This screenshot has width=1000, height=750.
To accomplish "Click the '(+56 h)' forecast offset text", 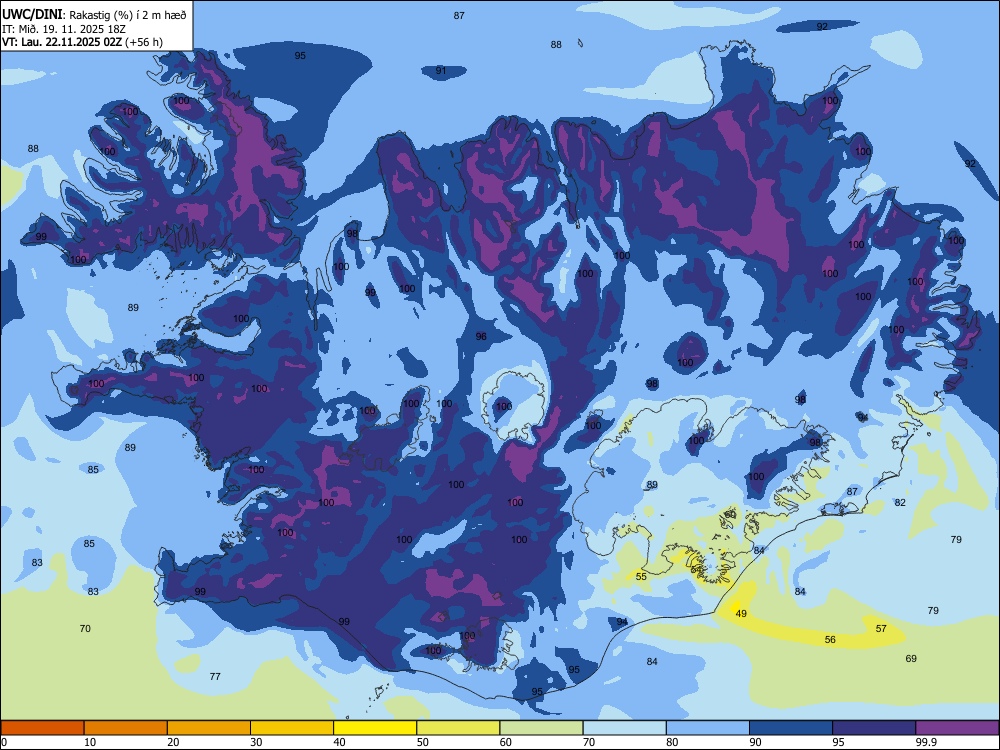I will coord(144,42).
